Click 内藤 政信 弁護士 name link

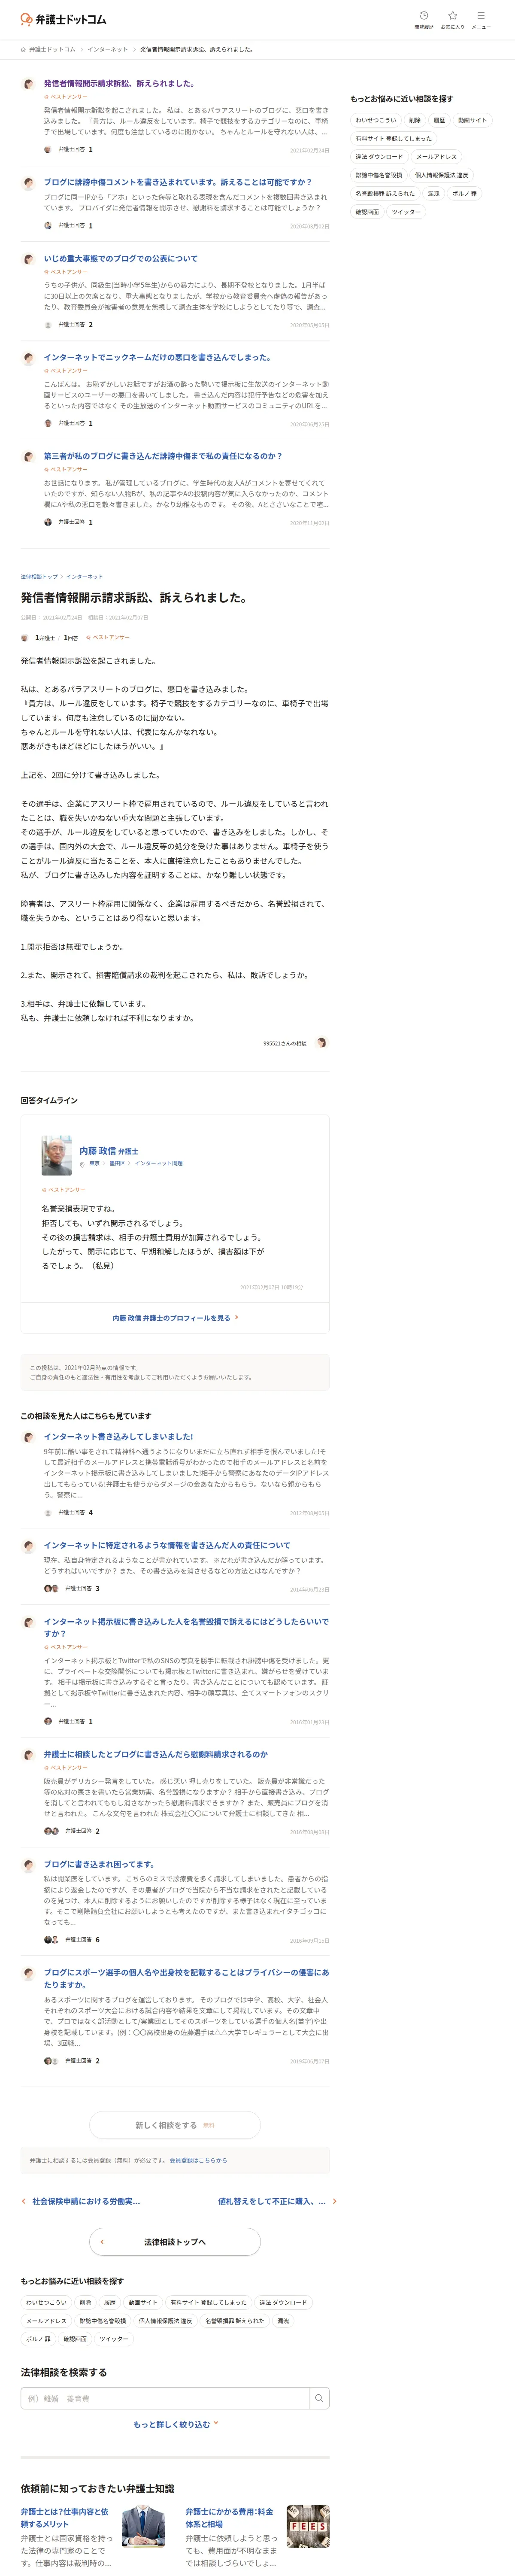[x=109, y=1150]
